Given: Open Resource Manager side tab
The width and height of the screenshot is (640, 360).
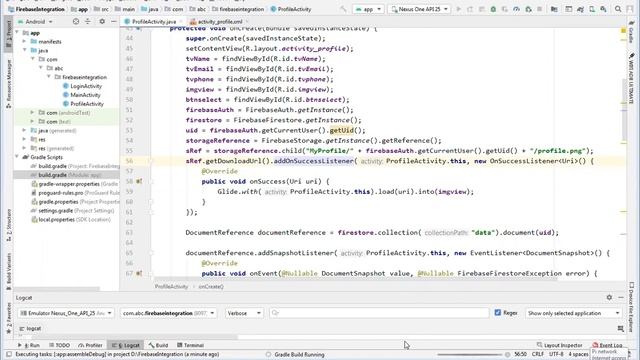Looking at the screenshot, I should 8,84.
